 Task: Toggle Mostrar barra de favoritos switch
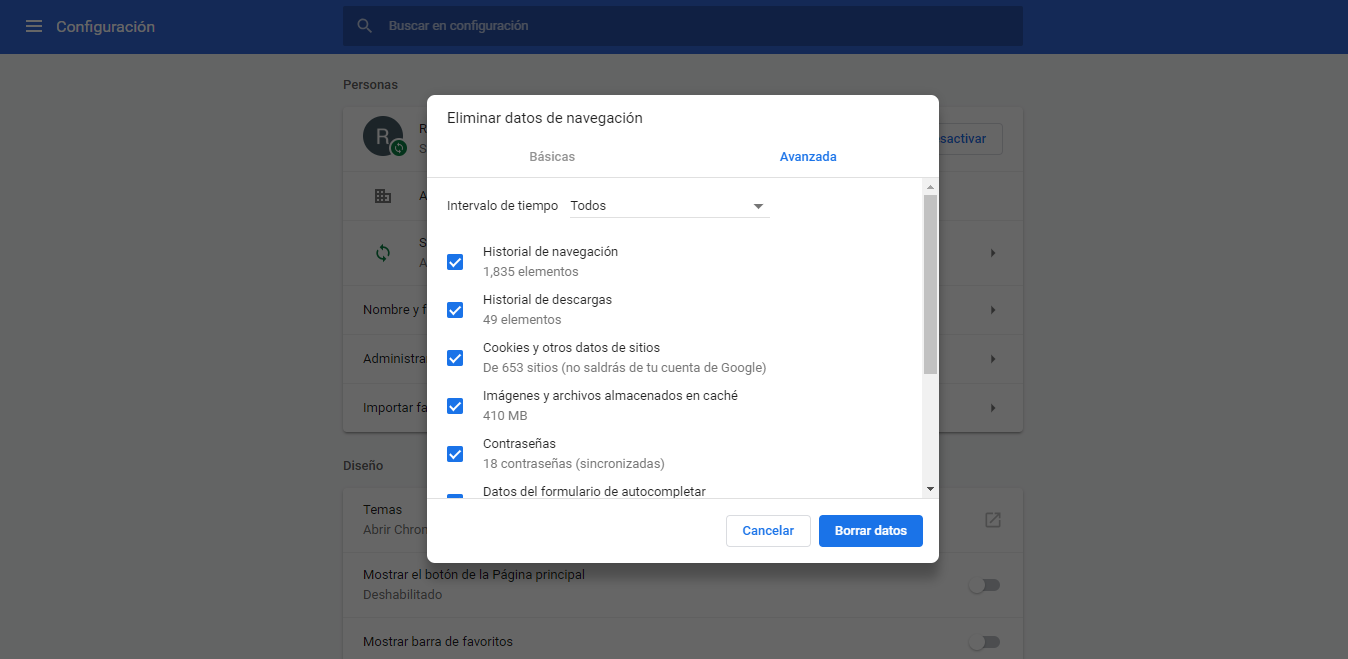click(x=985, y=642)
